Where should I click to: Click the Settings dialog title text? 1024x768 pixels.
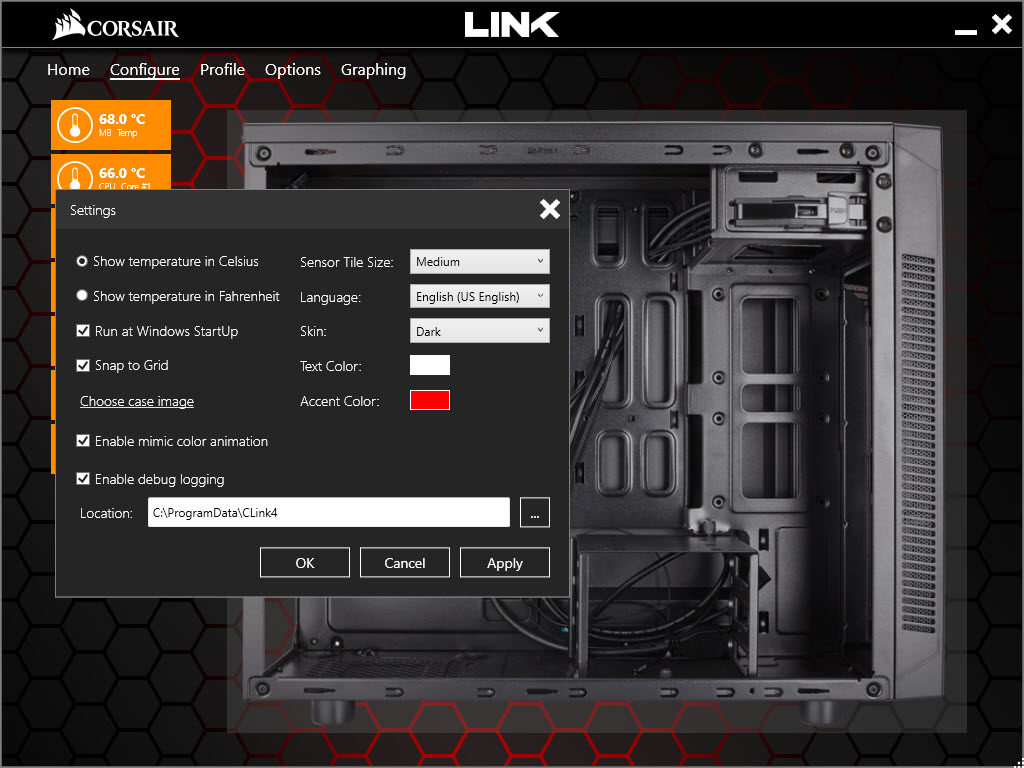(93, 210)
